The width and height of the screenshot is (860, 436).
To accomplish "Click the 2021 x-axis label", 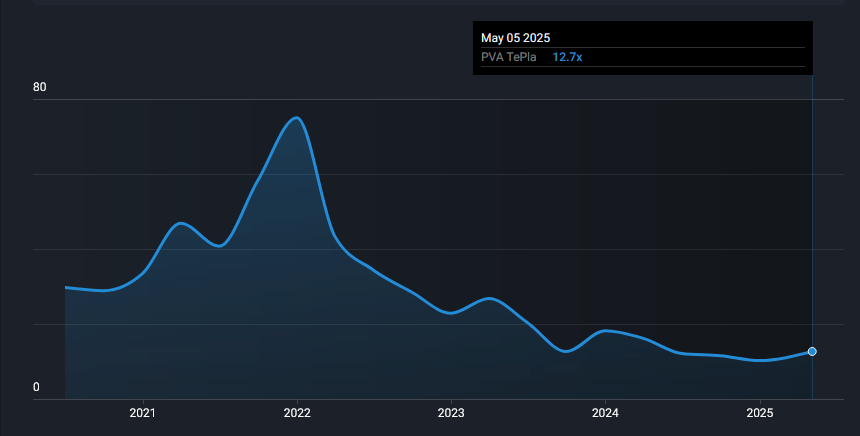I will [x=143, y=413].
